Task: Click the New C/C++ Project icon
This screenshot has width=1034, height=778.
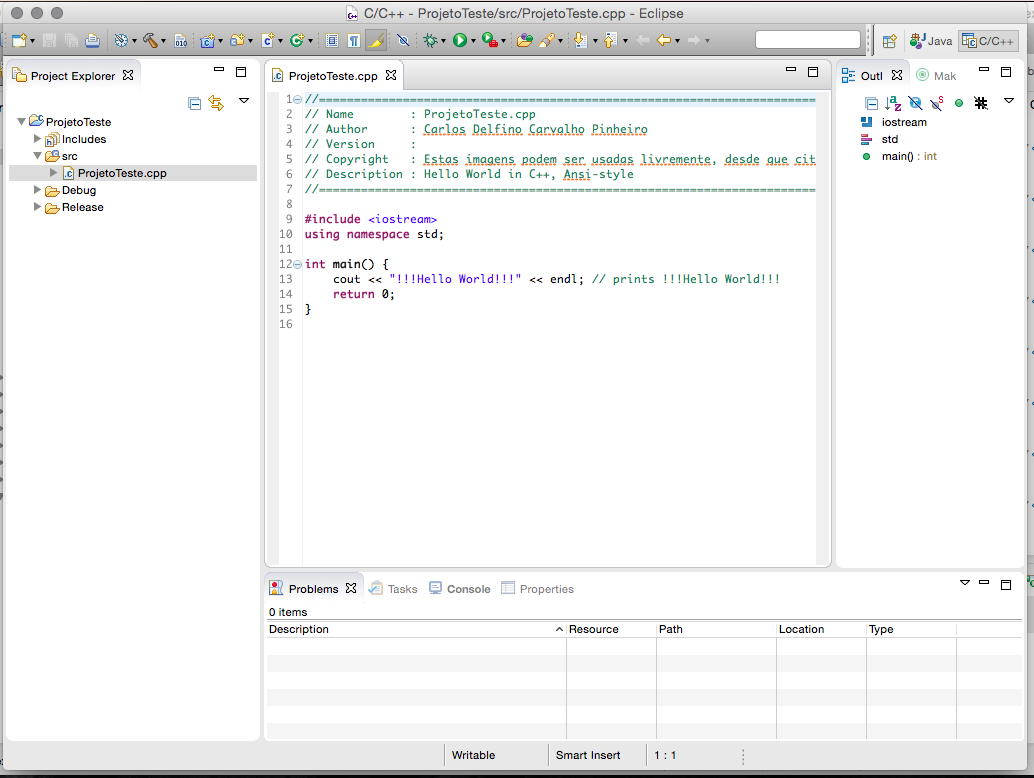Action: point(208,41)
